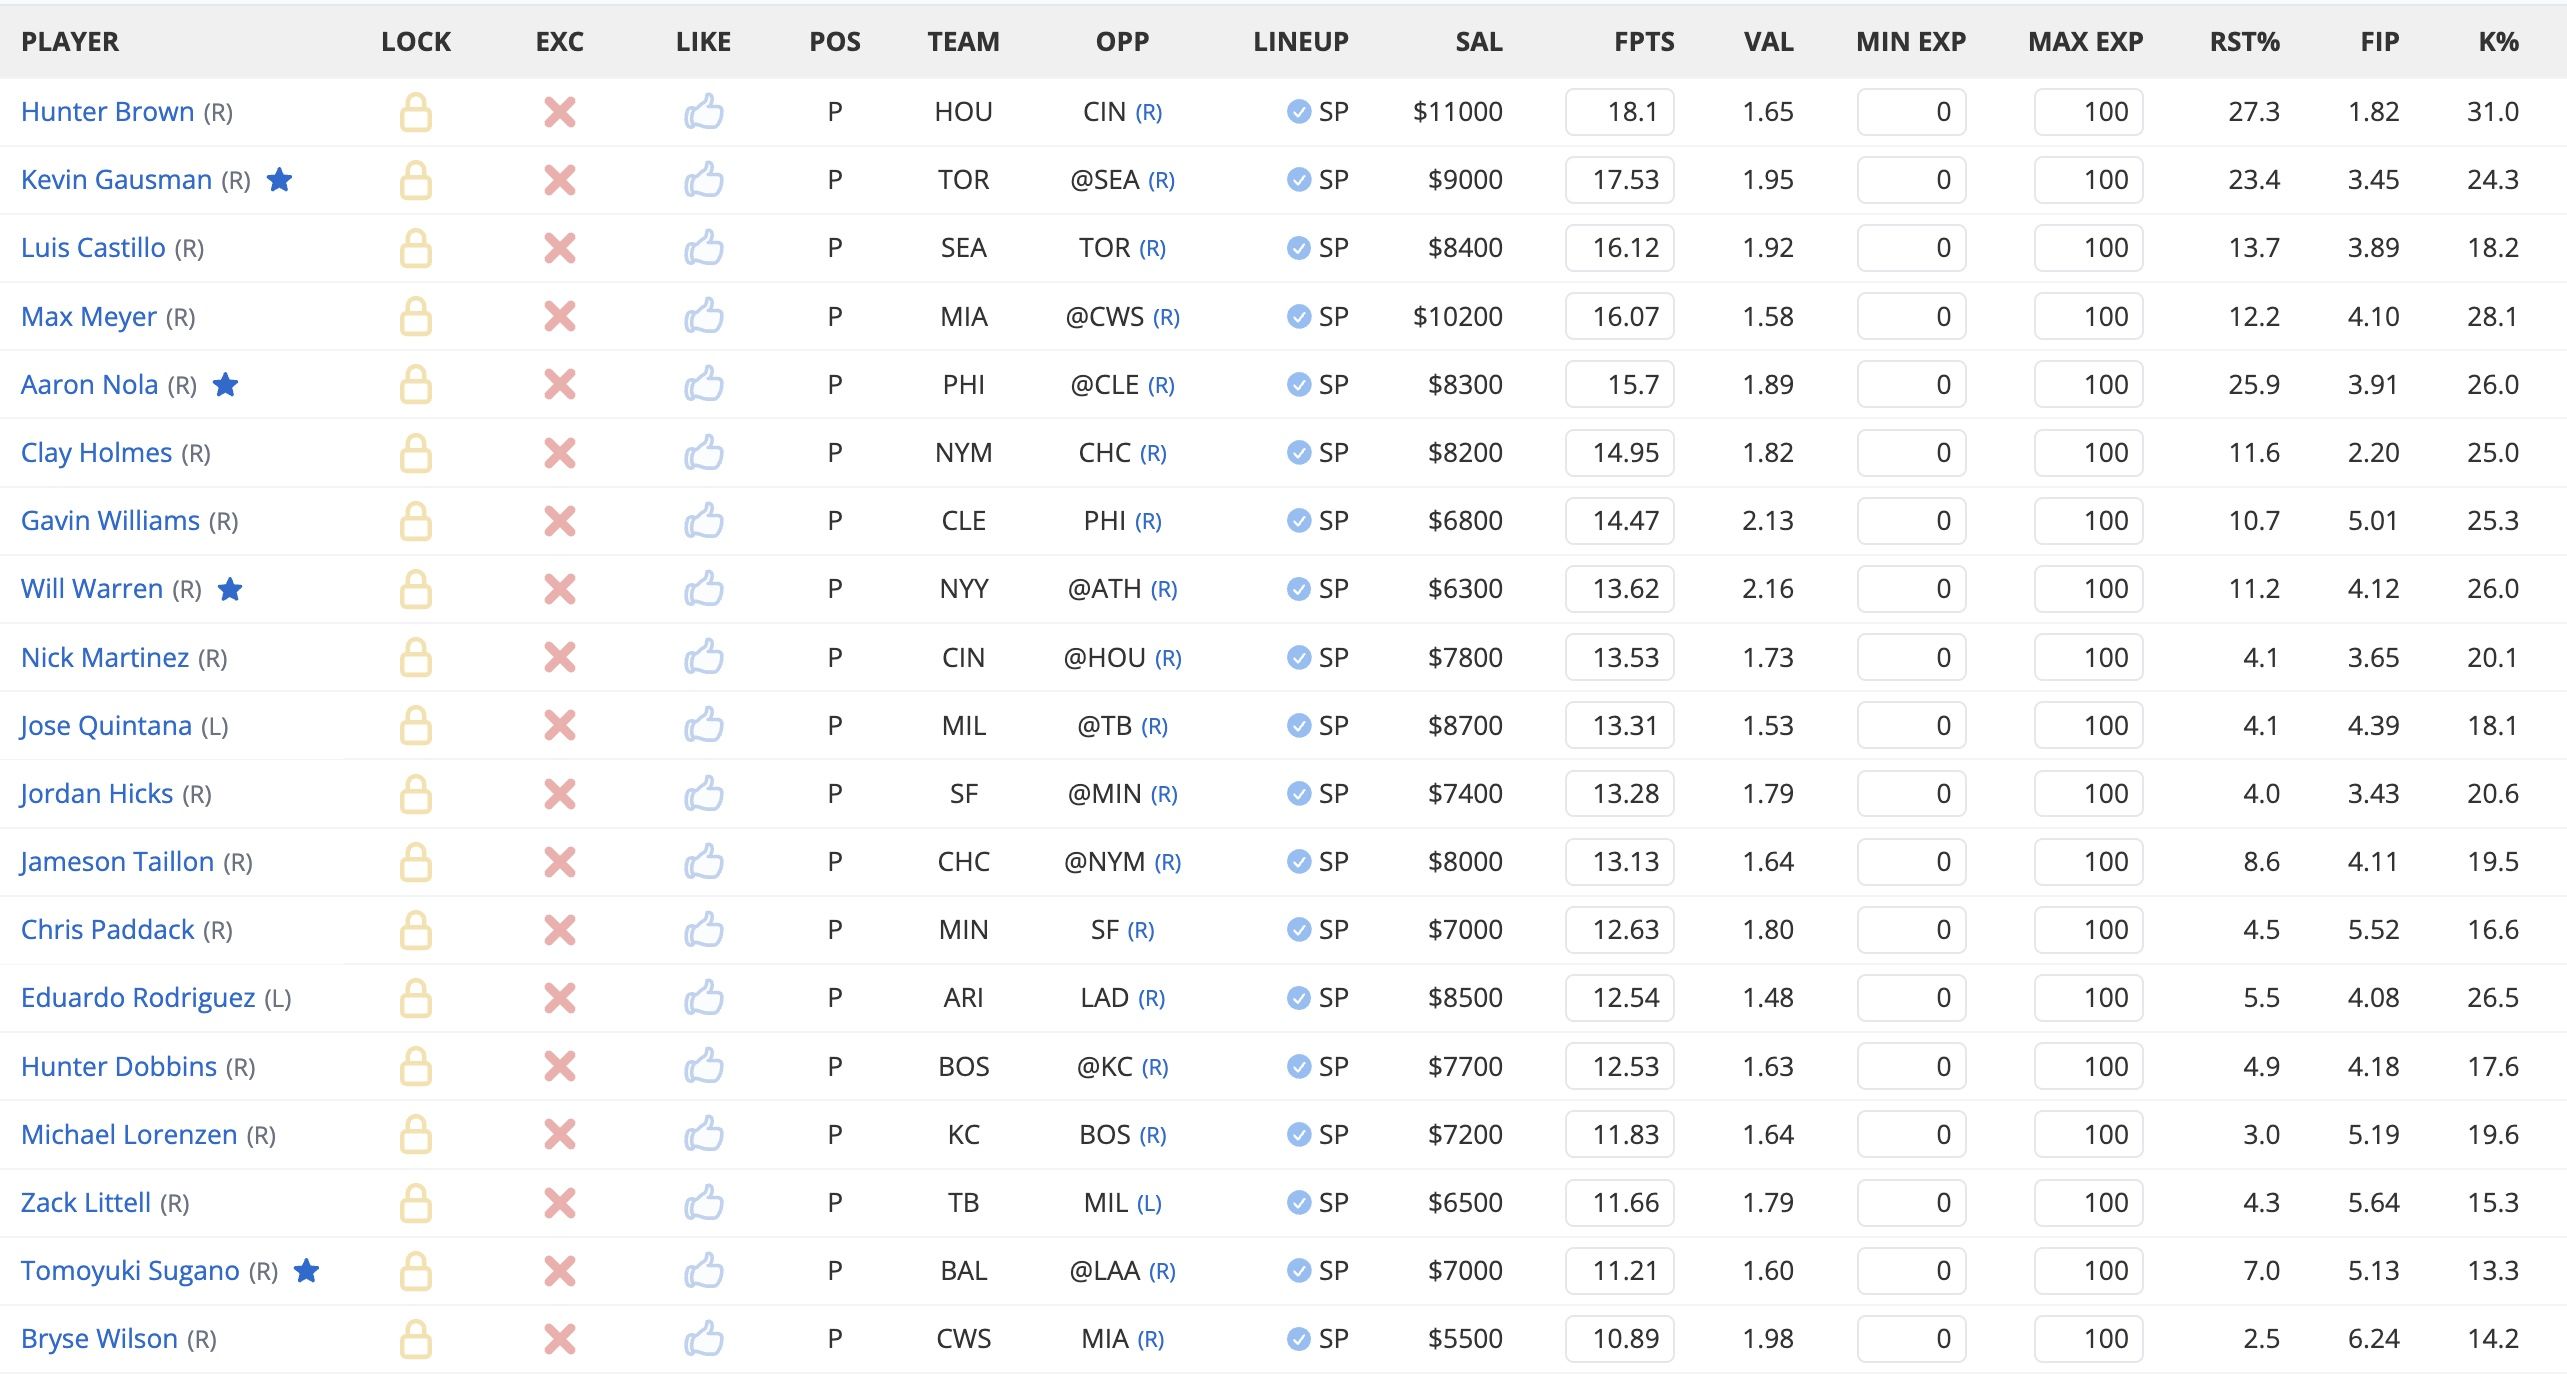
Task: Exclude Bryse Wilson red X icon
Action: pyautogui.click(x=560, y=1339)
